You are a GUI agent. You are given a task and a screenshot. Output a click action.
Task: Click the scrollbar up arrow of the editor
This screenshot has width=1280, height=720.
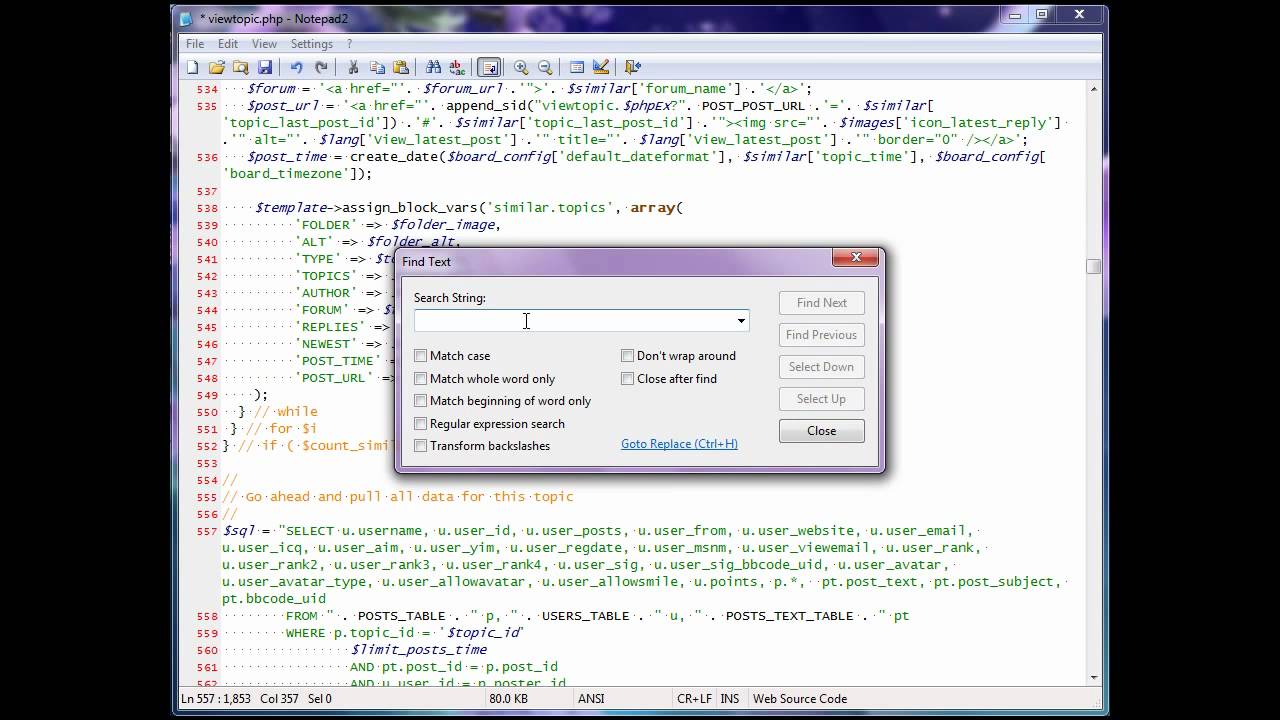(1094, 89)
